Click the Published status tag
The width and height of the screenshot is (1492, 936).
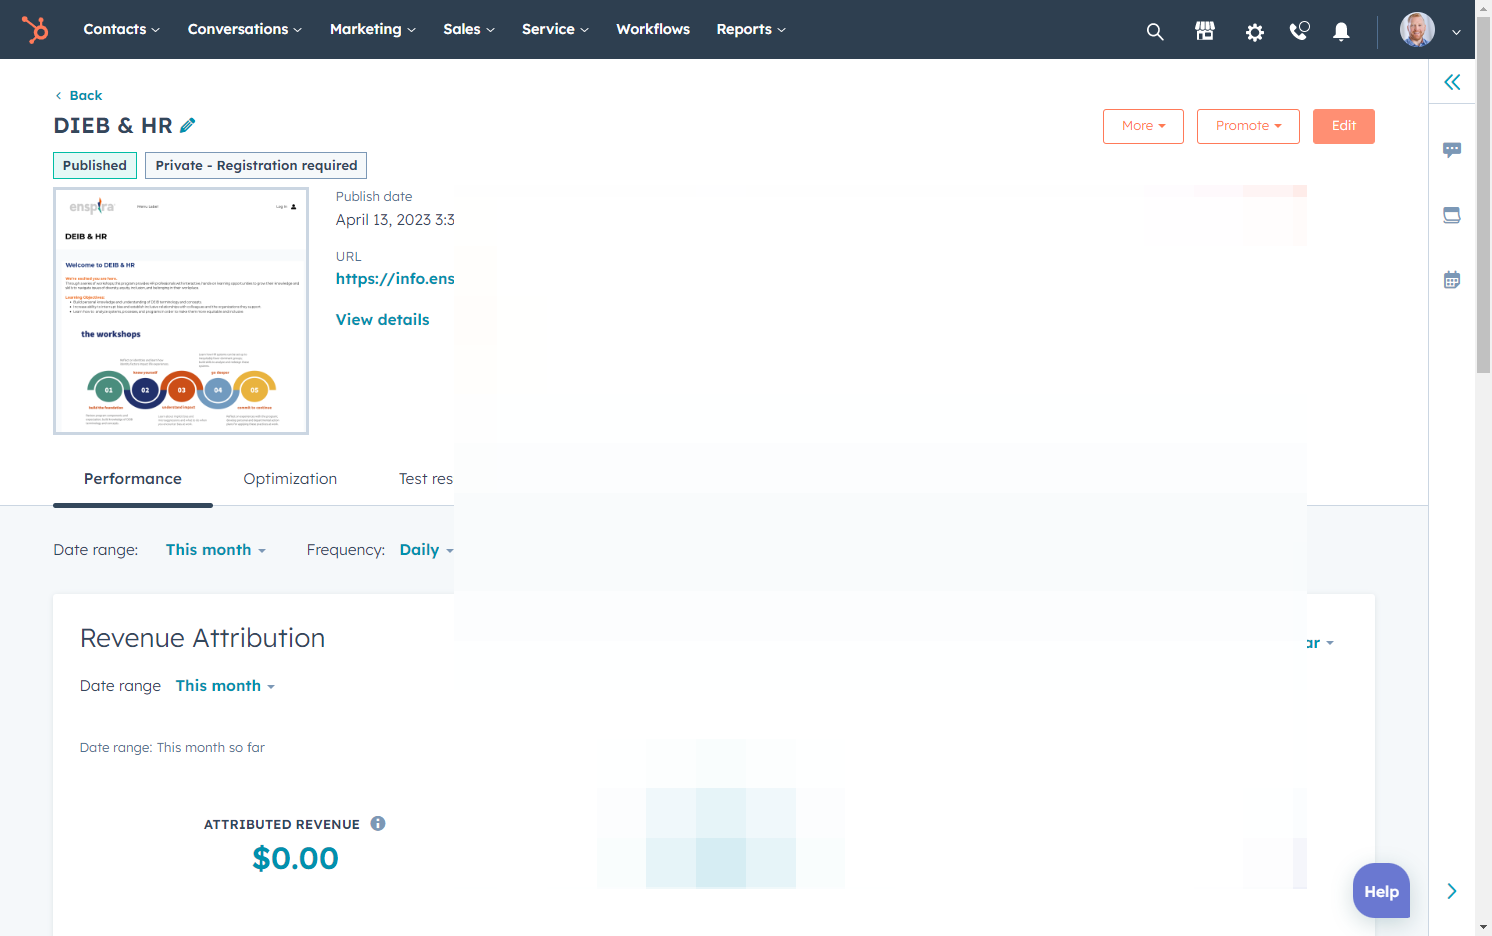[x=95, y=165]
